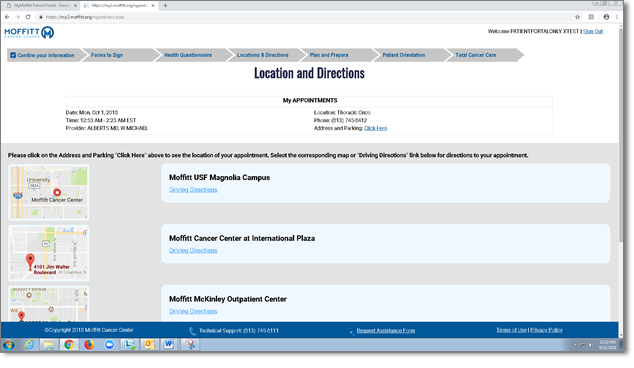The width and height of the screenshot is (634, 368).
Task: Open the Request Assistance Form link
Action: tap(386, 330)
